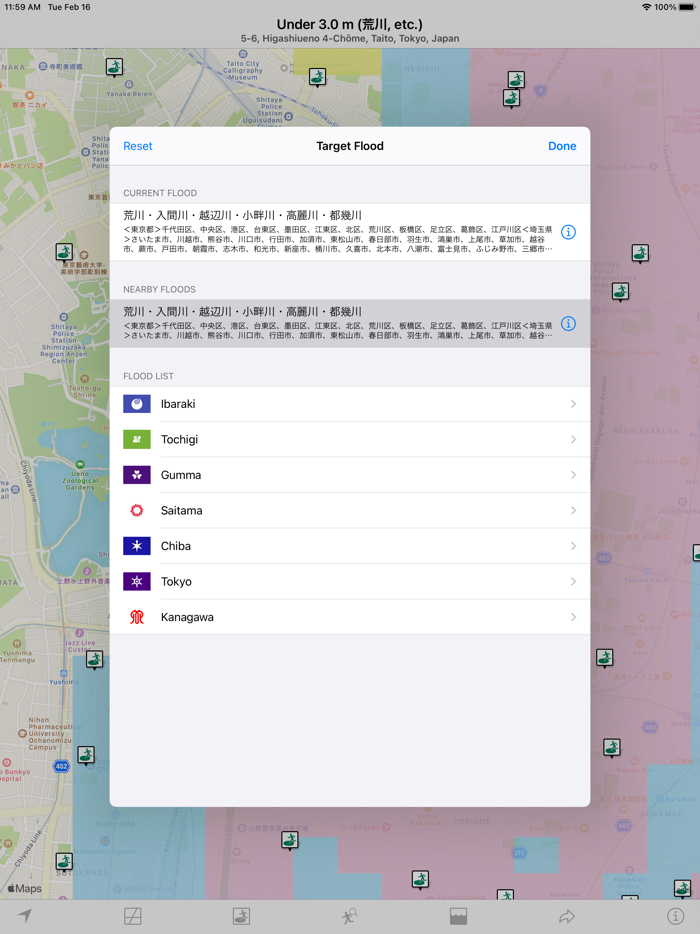This screenshot has width=700, height=934.
Task: Tap the battery indicator in status bar
Action: pos(687,7)
